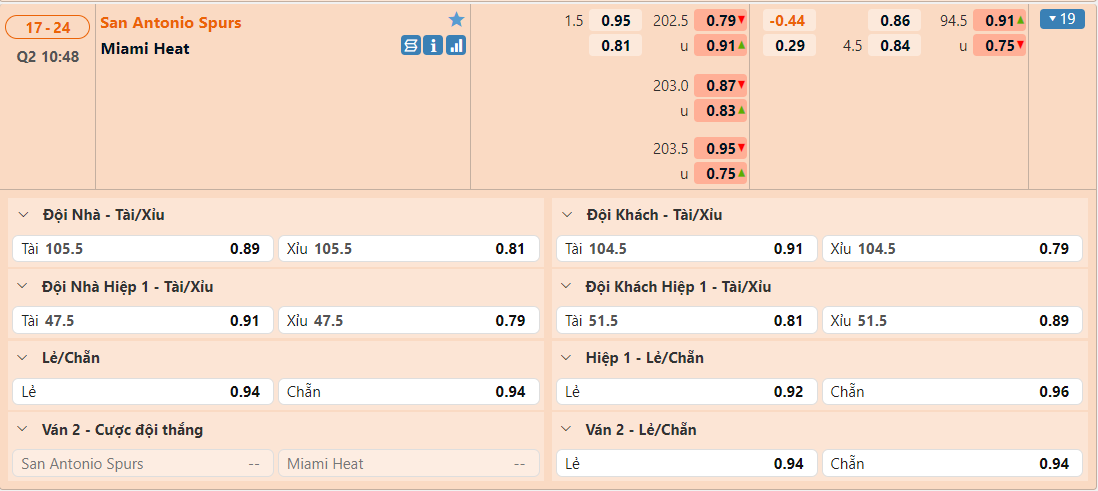Click the live scoreboard icon beside Miami Heat
1098x491 pixels.
(x=410, y=45)
